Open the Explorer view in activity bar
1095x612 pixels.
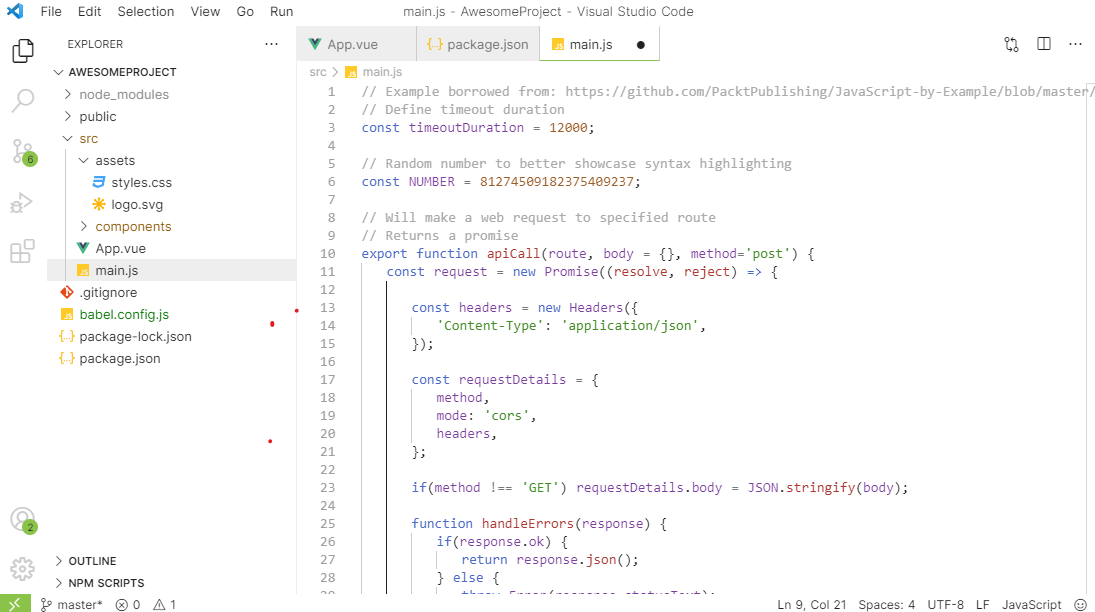coord(22,50)
